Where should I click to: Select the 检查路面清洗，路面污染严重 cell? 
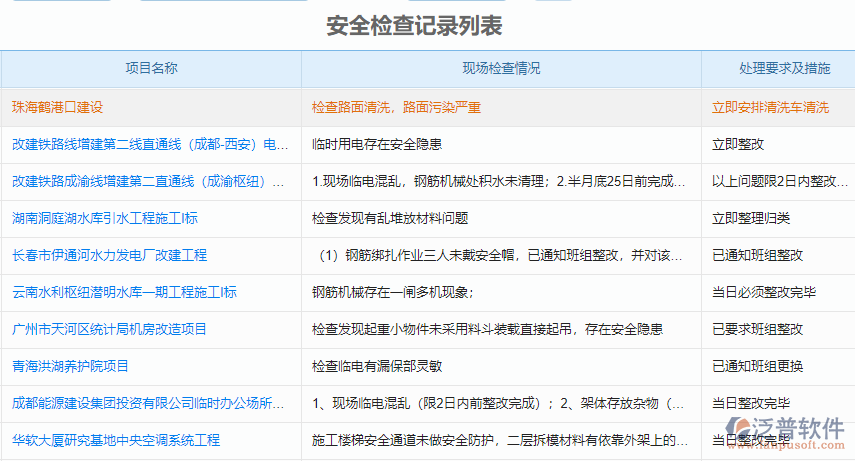tap(396, 107)
